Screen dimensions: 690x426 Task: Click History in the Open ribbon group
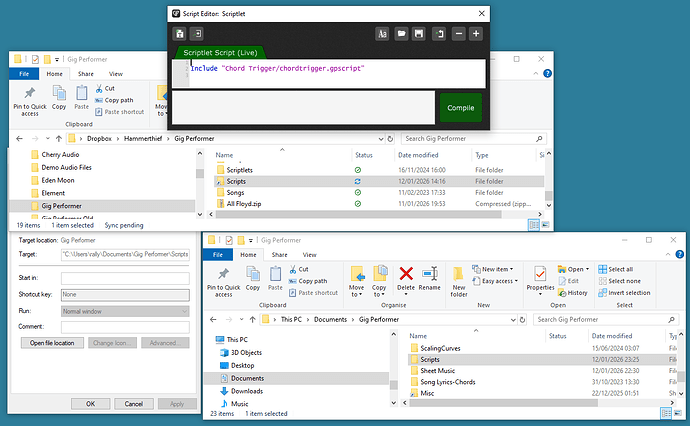click(x=572, y=293)
